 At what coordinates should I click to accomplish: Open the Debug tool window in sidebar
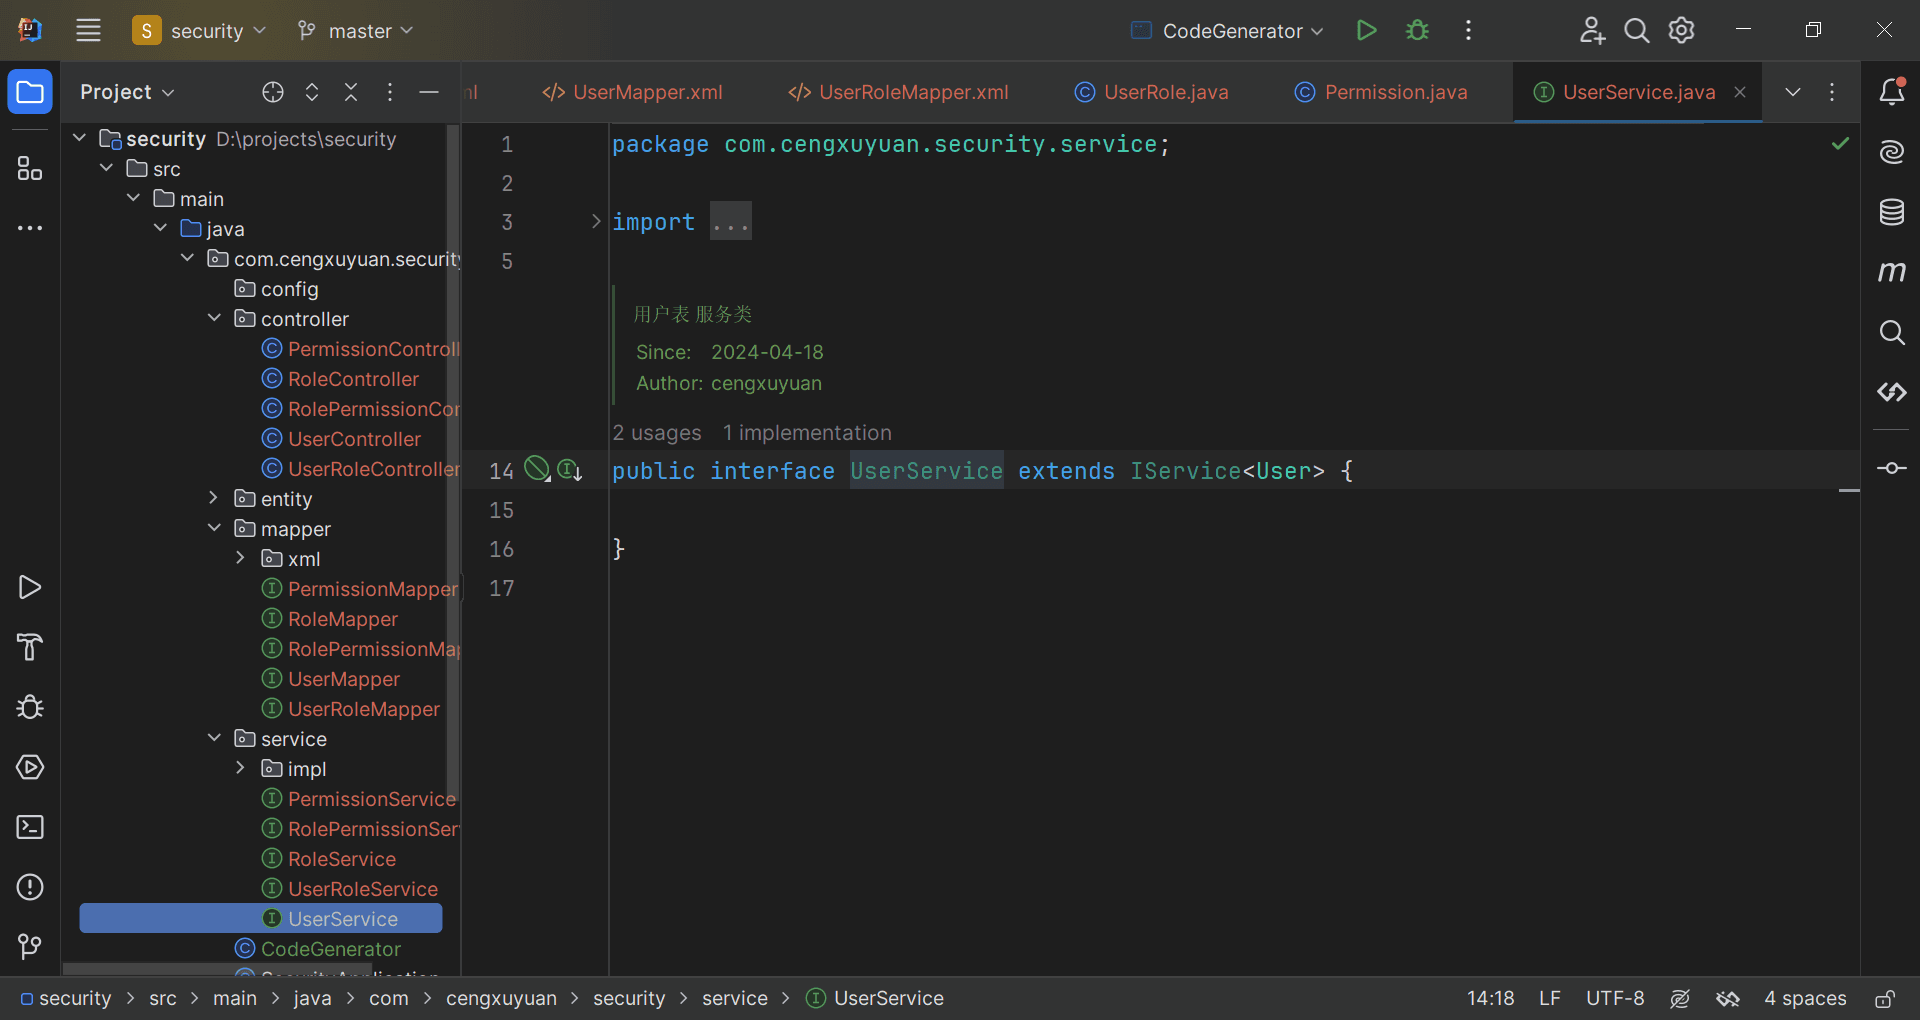pyautogui.click(x=30, y=707)
